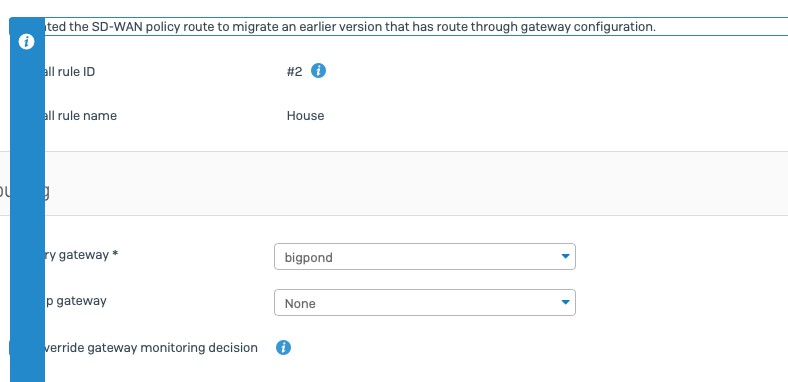Click info icon beside override gateway monitoring decision
The width and height of the screenshot is (788, 382).
pos(283,347)
